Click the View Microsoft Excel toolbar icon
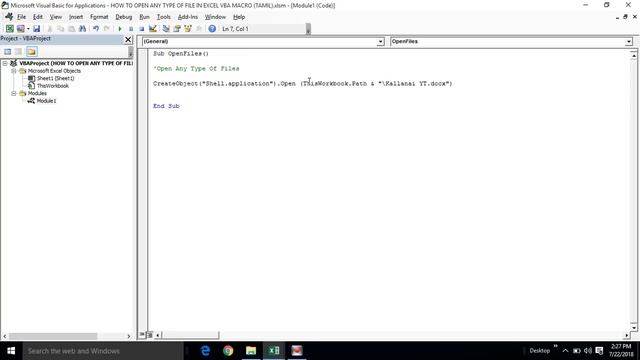Viewport: 640px width, 360px height. (9, 29)
